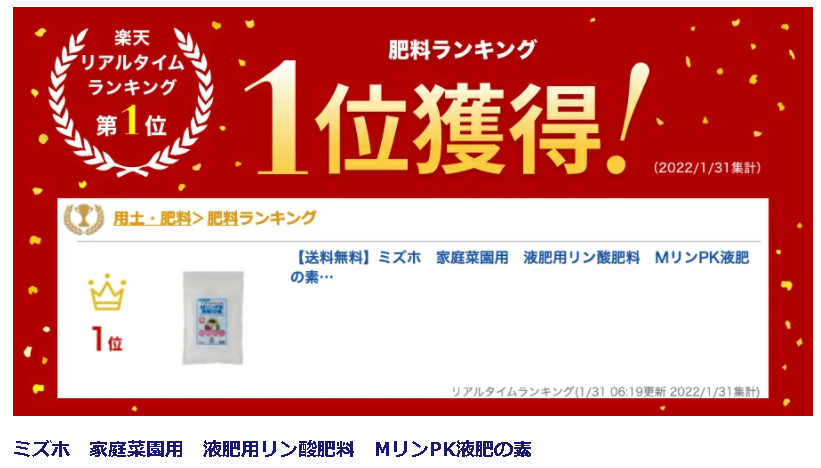Click the laurel wreath ranking badge

131,101
